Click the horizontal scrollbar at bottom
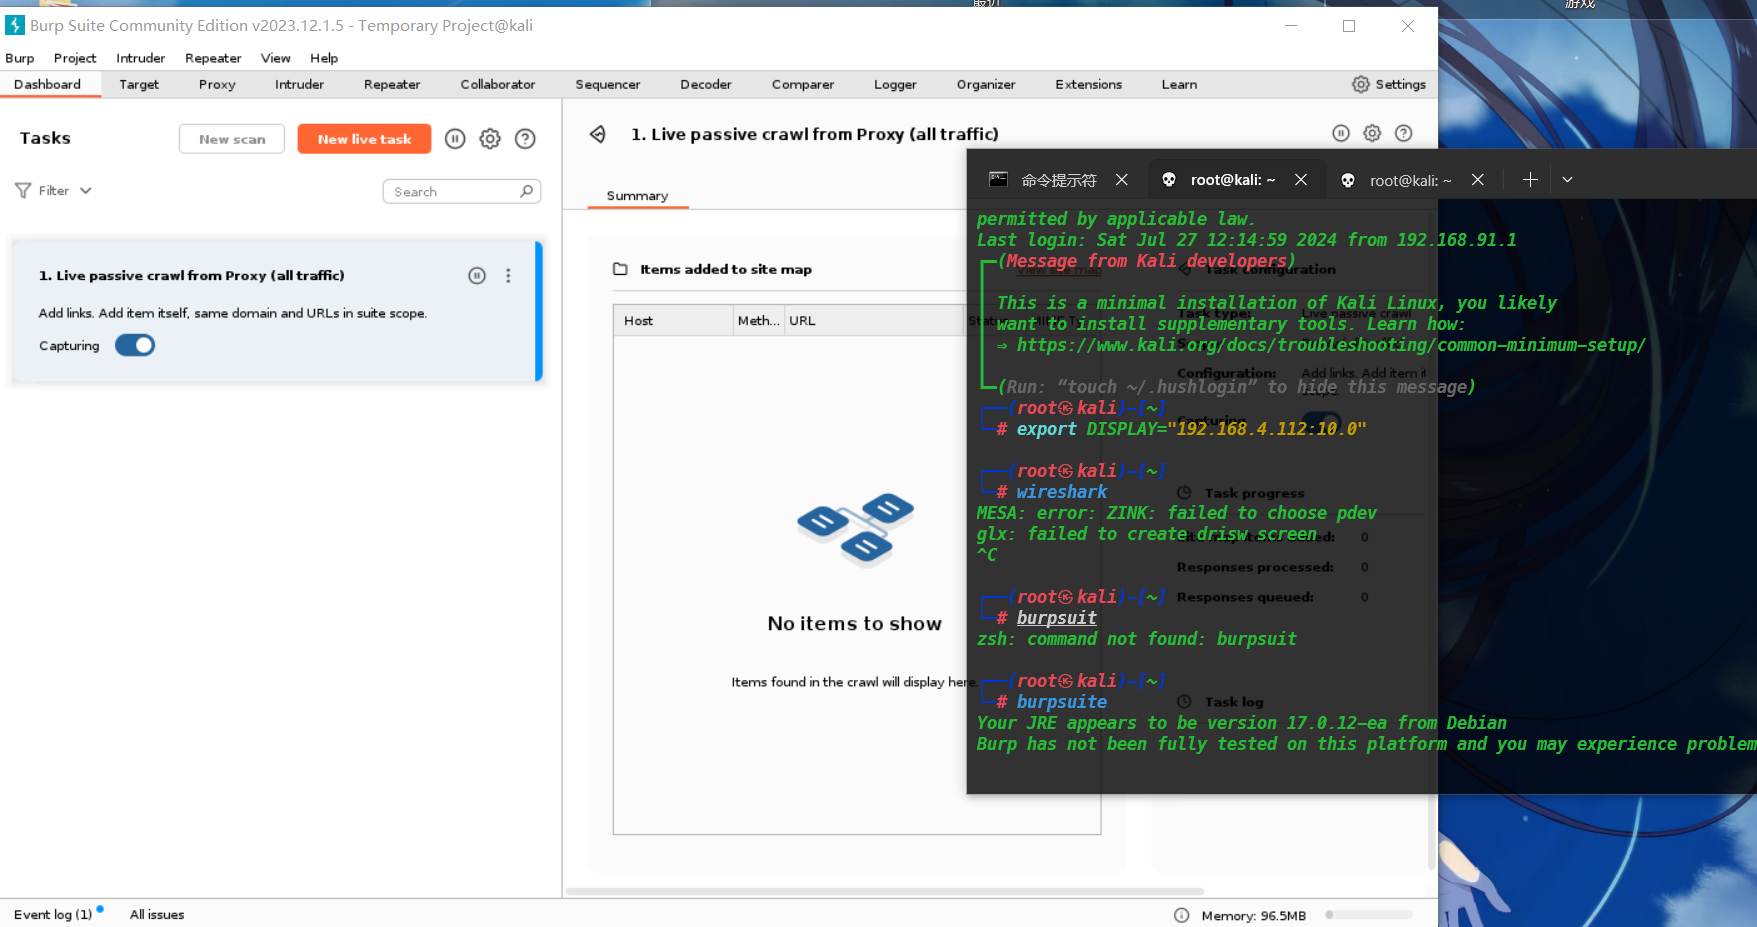Screen dimensions: 1757x927 (x=885, y=891)
